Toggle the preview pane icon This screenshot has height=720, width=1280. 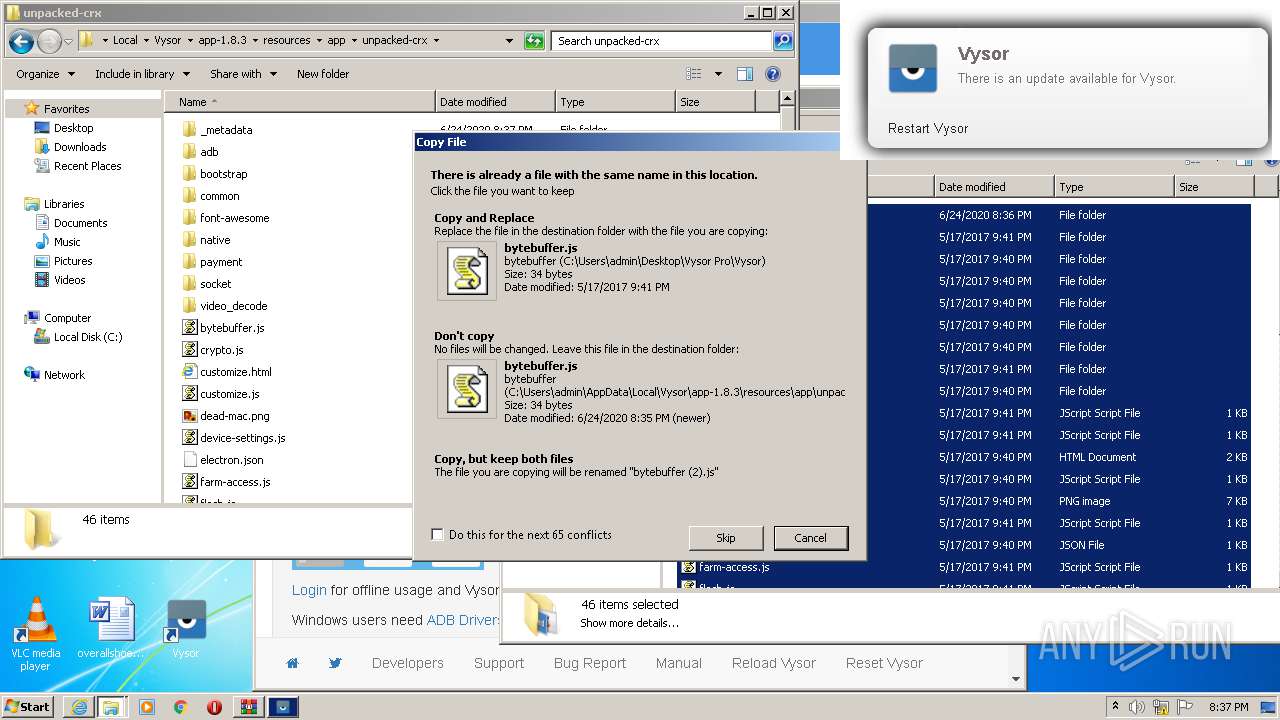(744, 74)
